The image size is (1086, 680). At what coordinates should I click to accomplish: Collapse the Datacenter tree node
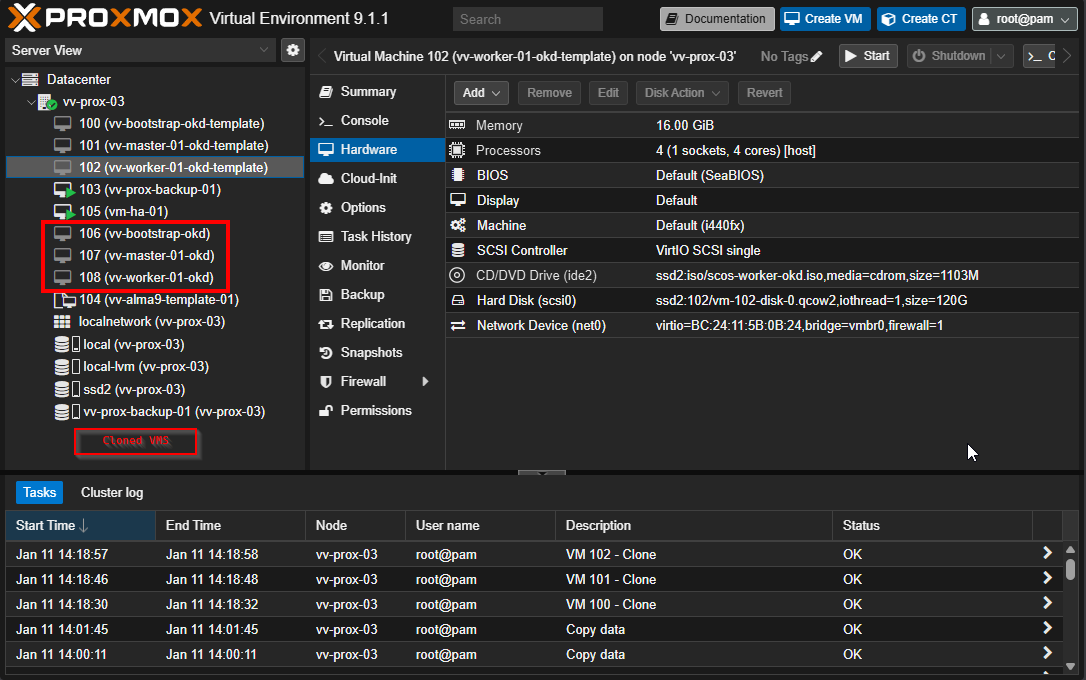(14, 80)
